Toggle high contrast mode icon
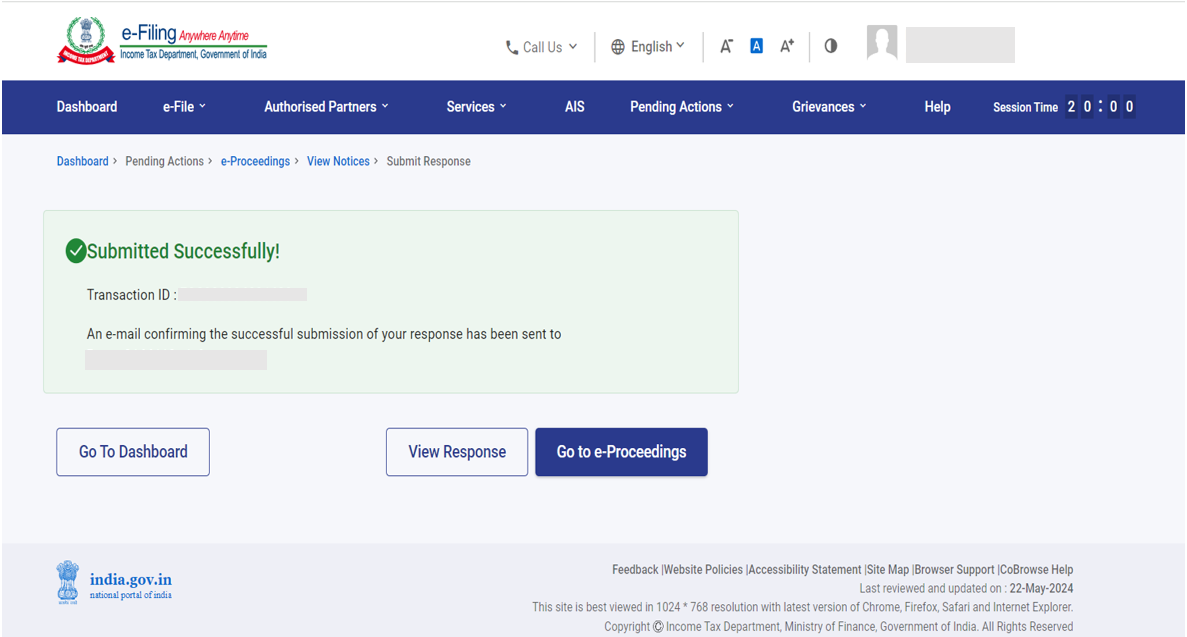1187x637 pixels. pos(831,46)
